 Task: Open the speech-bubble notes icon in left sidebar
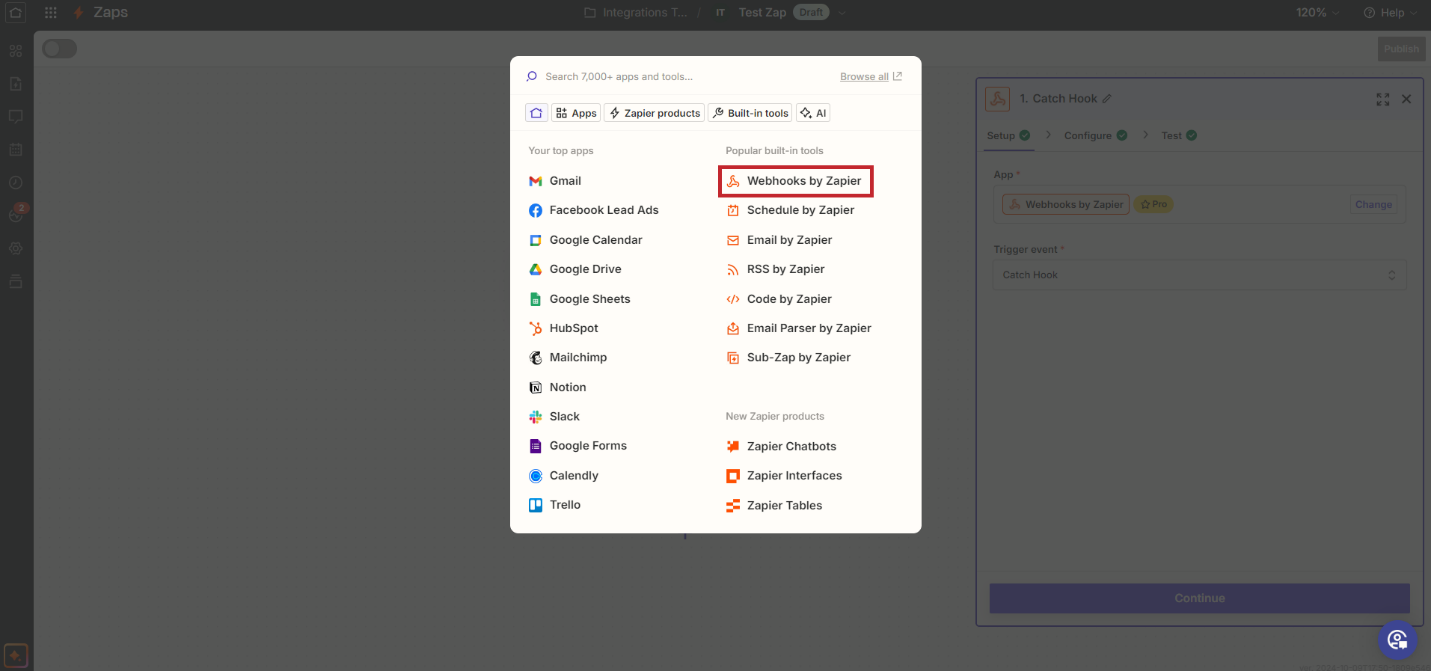tap(16, 117)
